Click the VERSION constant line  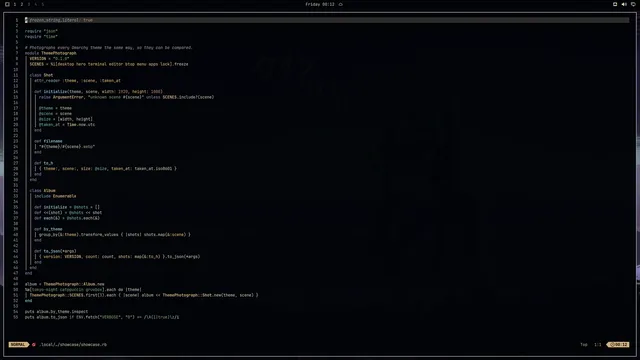49,58
